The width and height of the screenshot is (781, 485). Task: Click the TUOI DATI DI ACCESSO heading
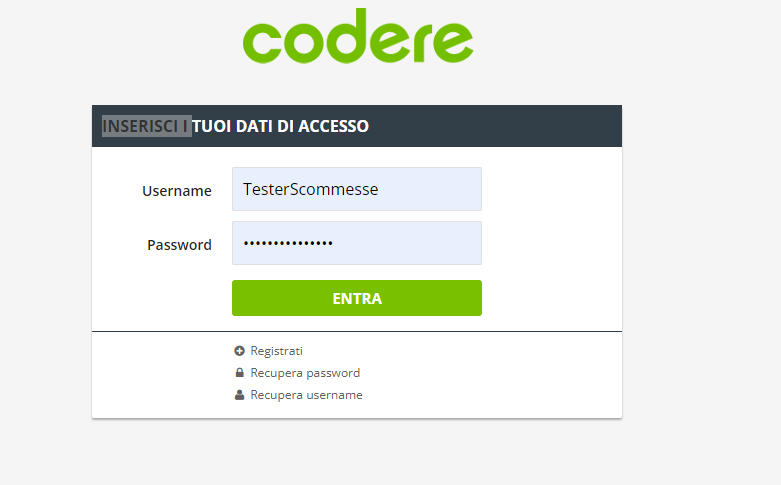click(281, 126)
